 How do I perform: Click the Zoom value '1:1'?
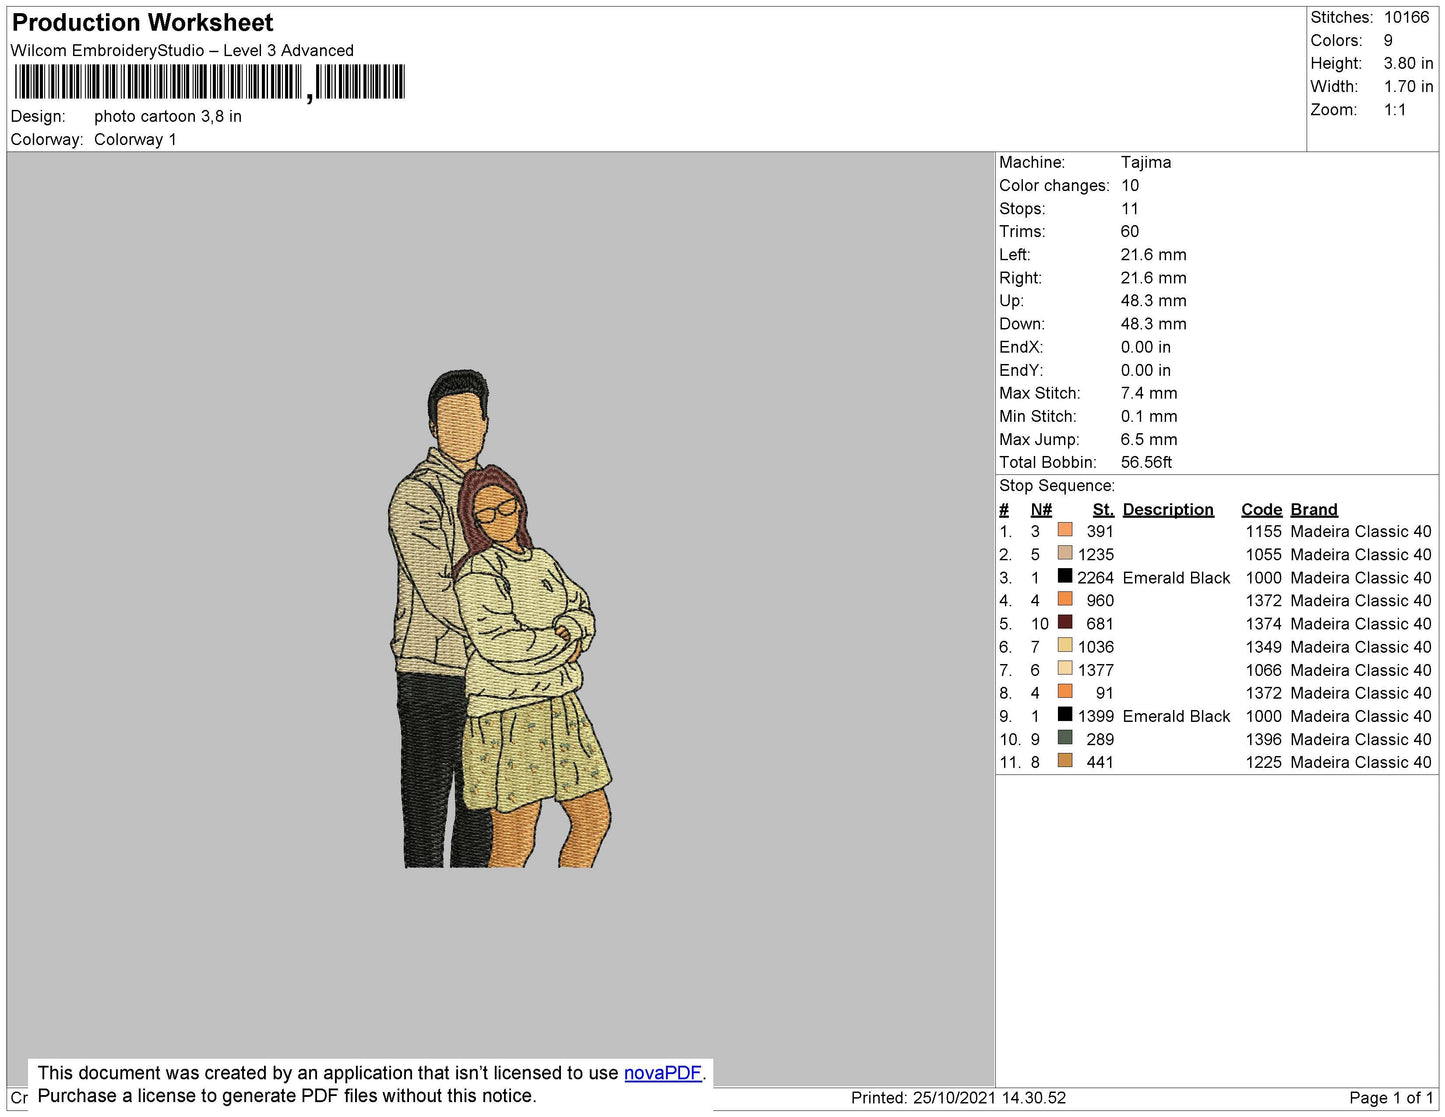click(x=1395, y=110)
